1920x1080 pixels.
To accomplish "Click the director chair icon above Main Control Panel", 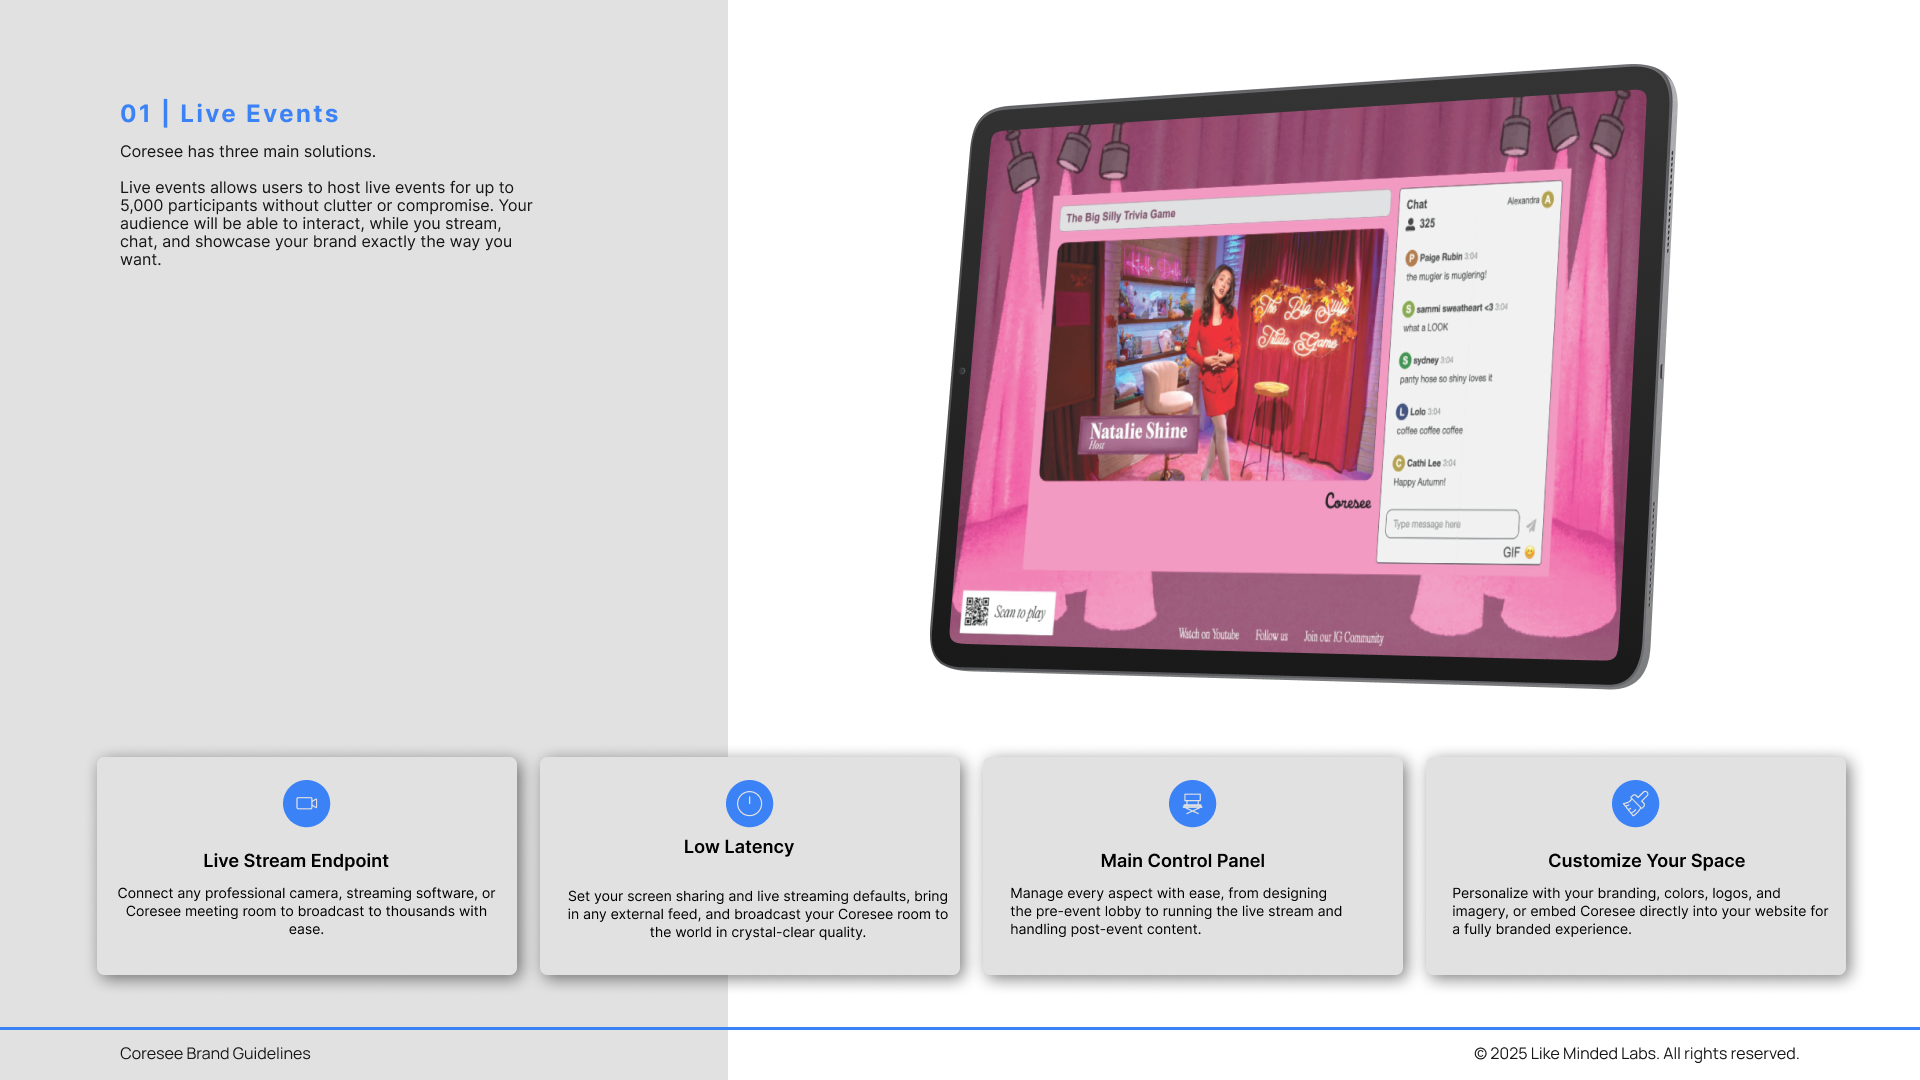I will tap(1192, 803).
